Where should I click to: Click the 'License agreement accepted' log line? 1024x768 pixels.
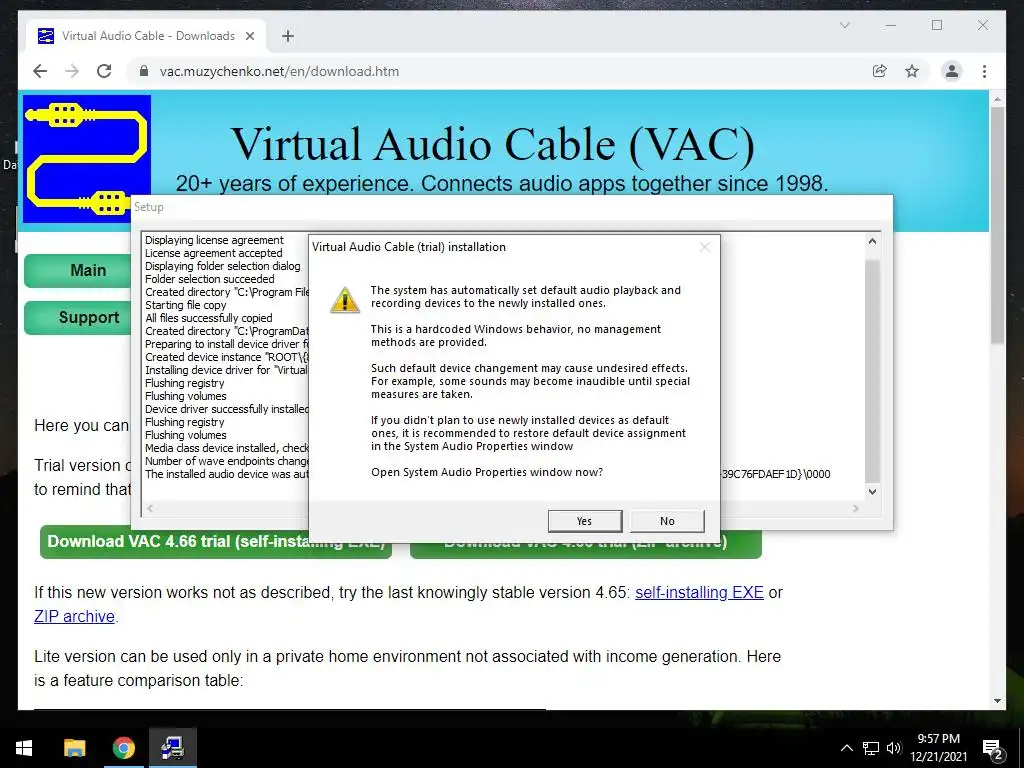pos(214,253)
